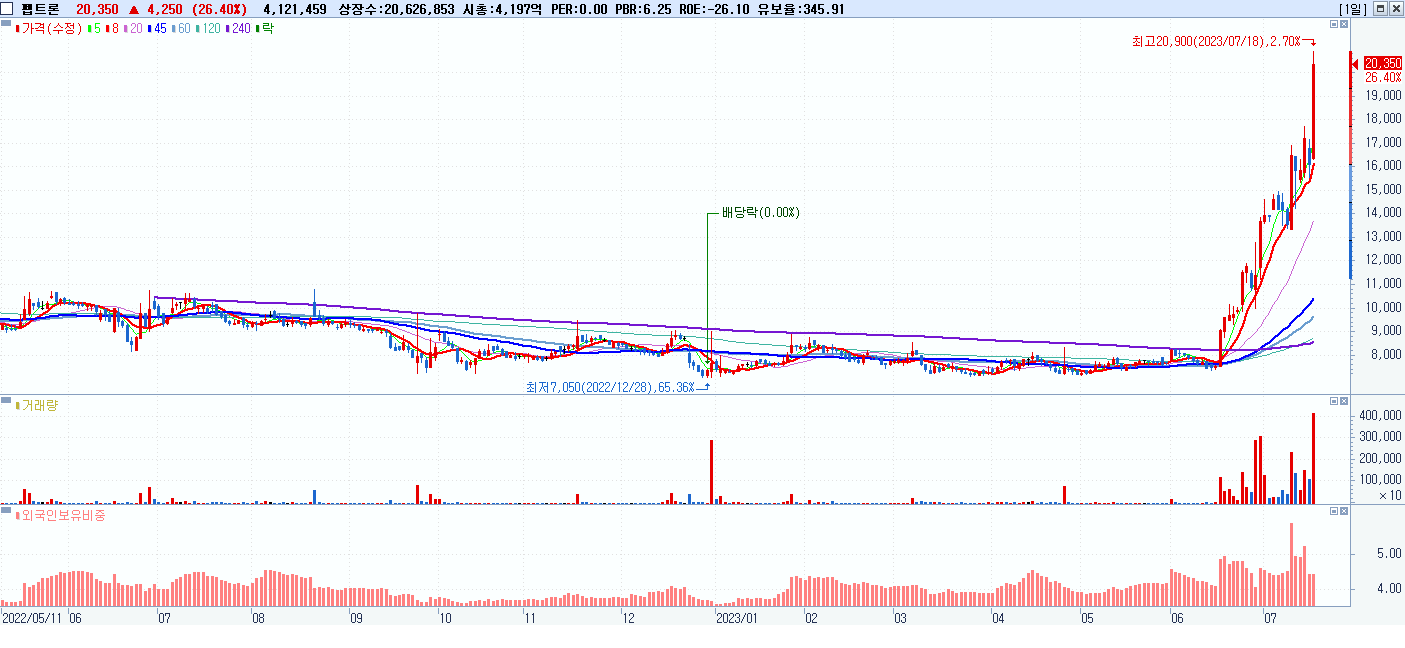1405x648 pixels.
Task: Close the price chart pane
Action: click(x=1345, y=23)
